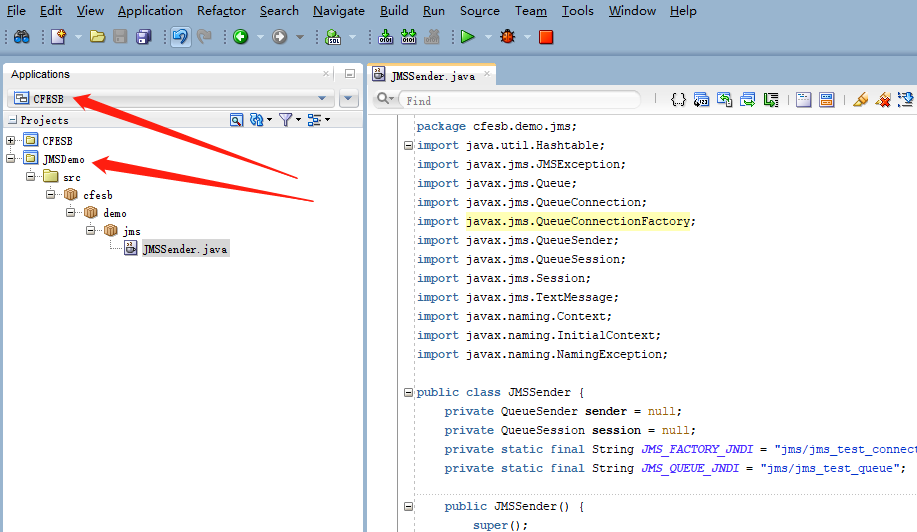Viewport: 917px width, 532px height.
Task: Create a new file with New icon
Action: click(x=58, y=37)
